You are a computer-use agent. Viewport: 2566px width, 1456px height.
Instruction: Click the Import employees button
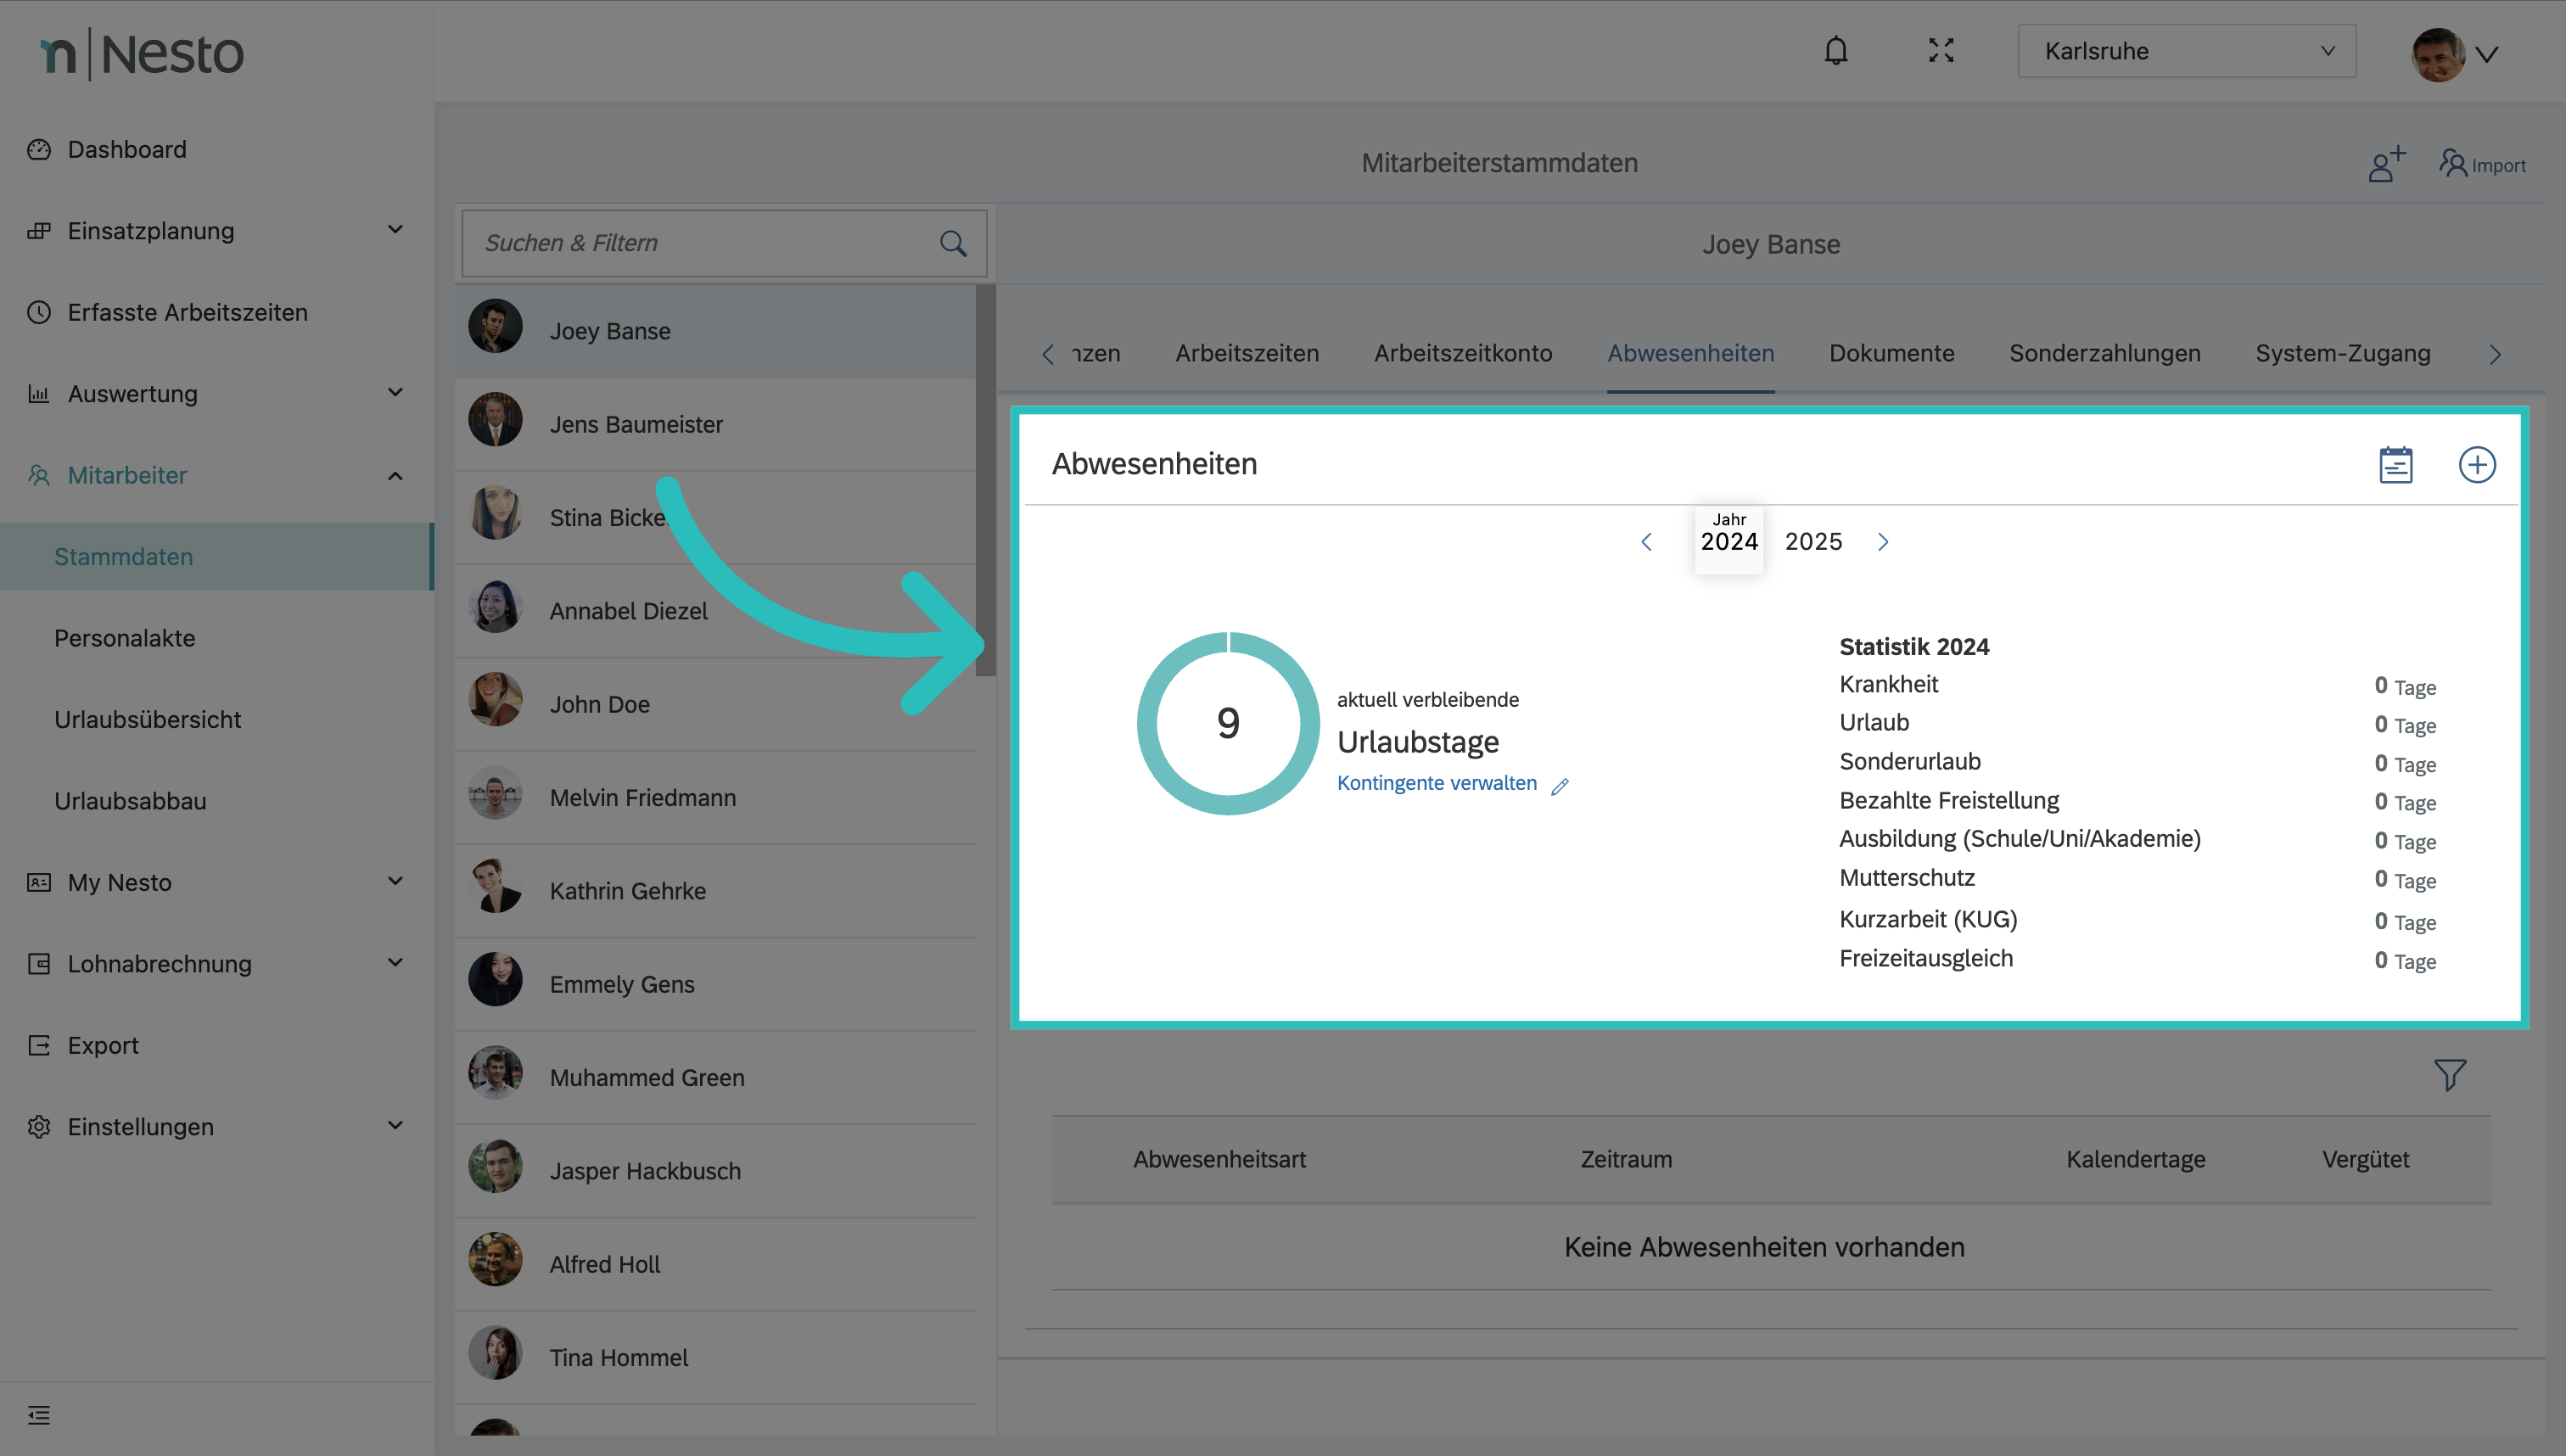(x=2482, y=164)
